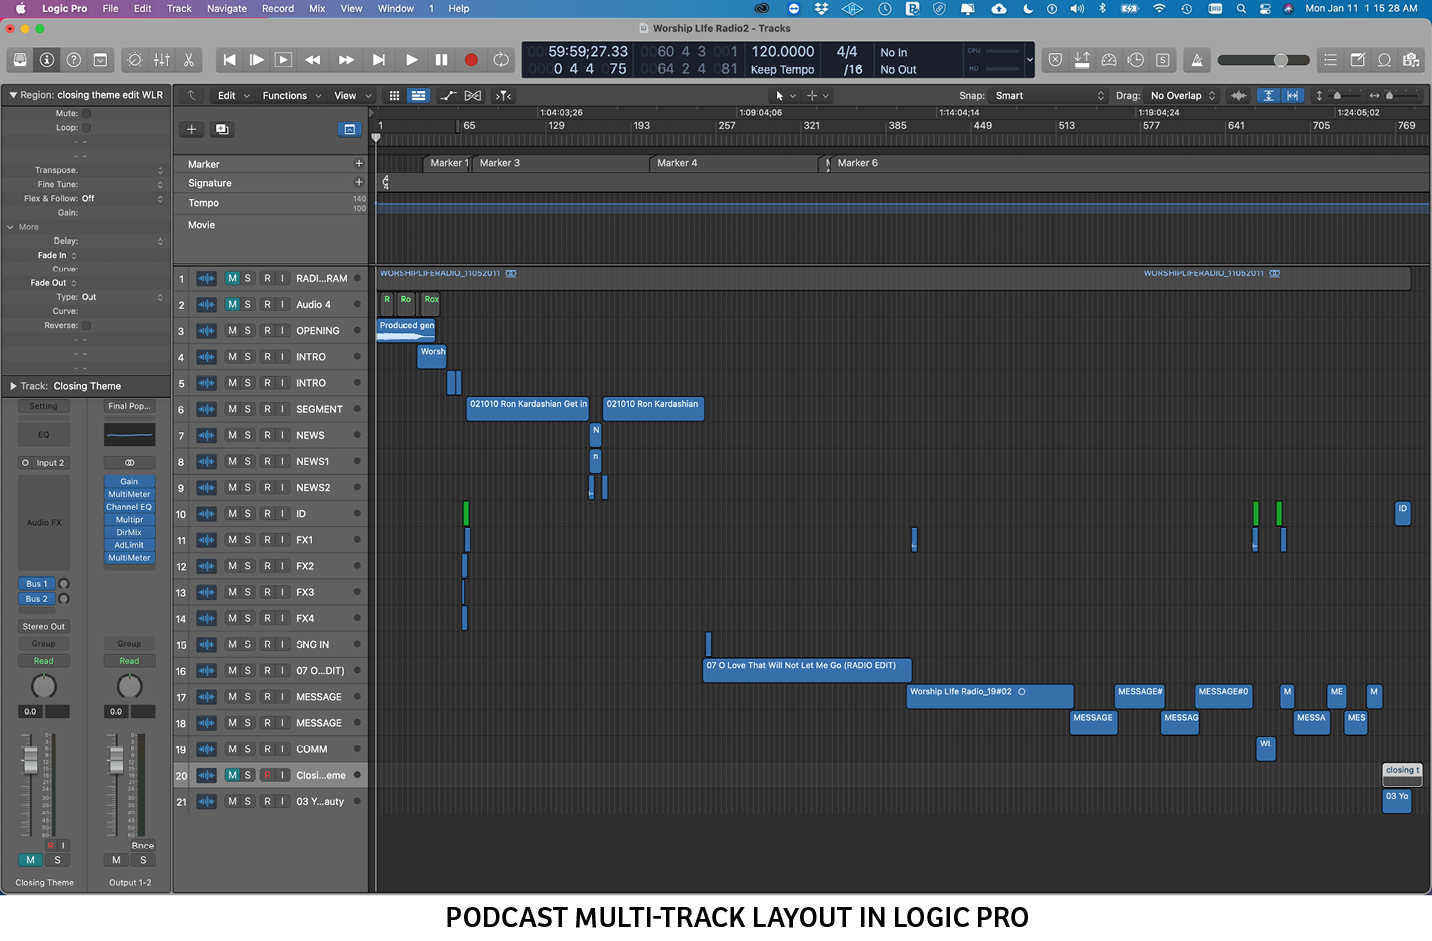The width and height of the screenshot is (1432, 941).
Task: Open the Mixer from the toolbar
Action: [162, 60]
